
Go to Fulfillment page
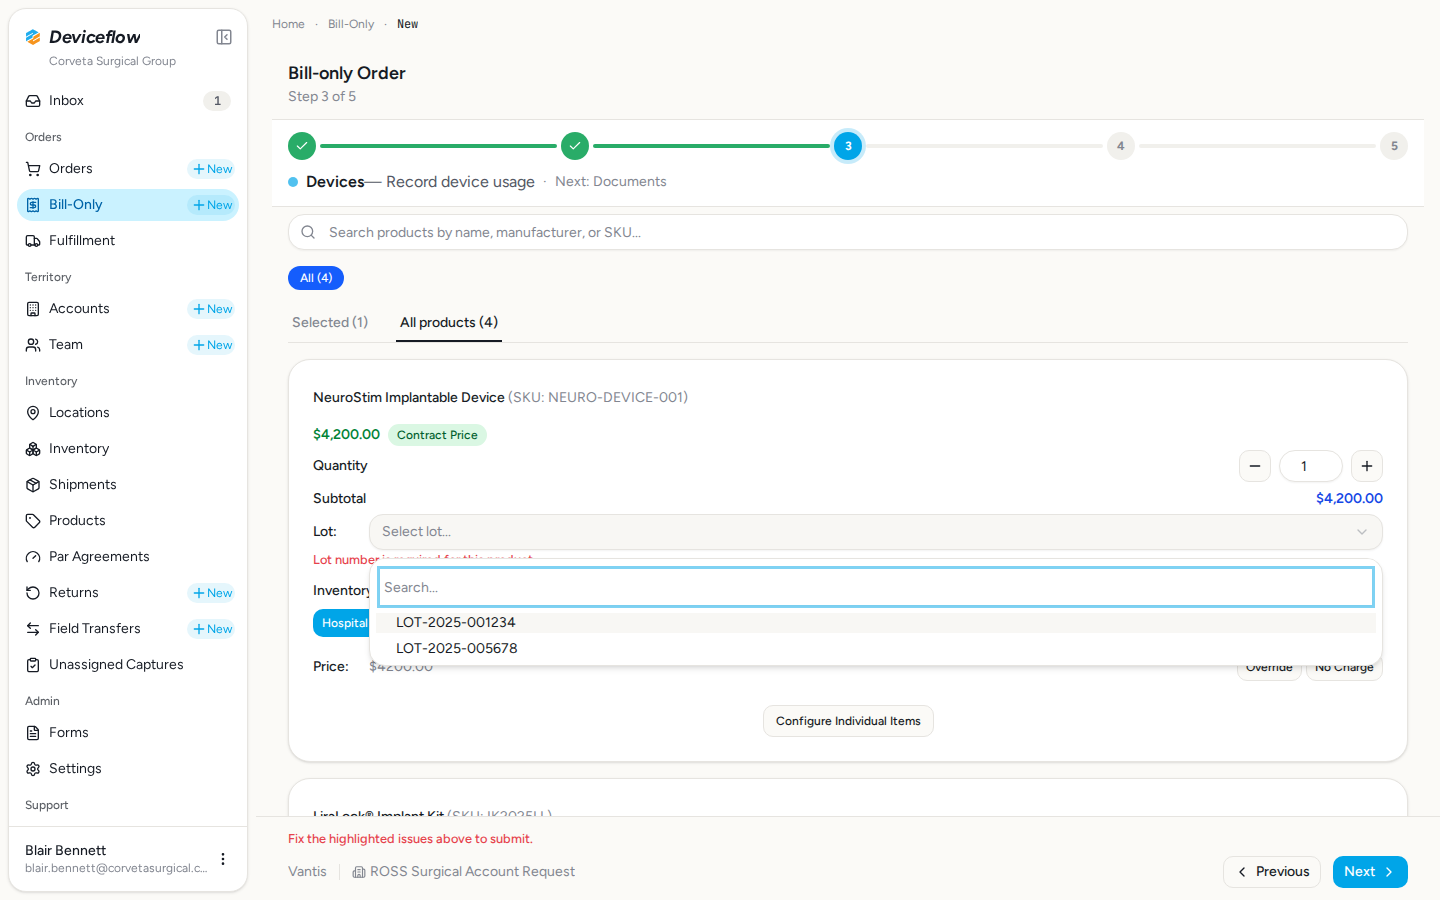tap(128, 241)
